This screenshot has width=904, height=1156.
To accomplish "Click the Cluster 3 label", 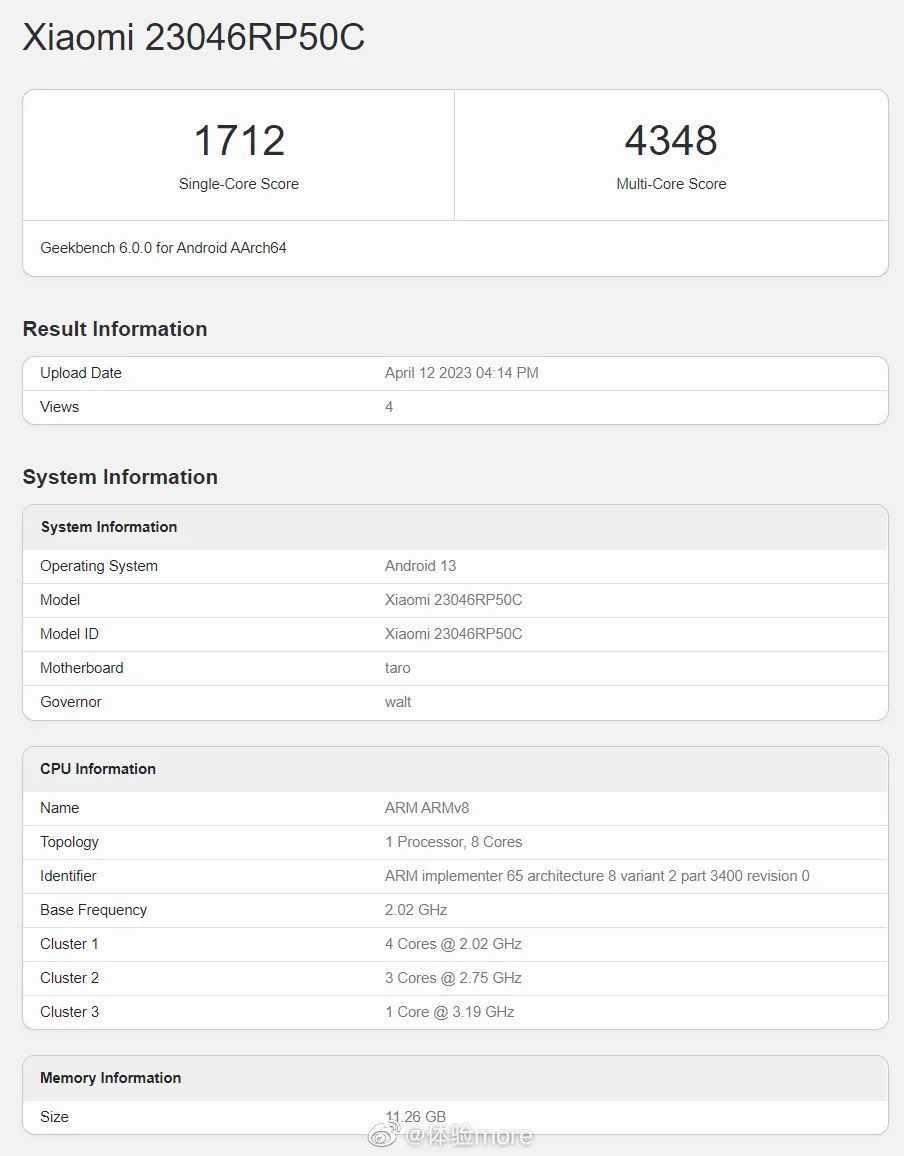I will point(69,1012).
